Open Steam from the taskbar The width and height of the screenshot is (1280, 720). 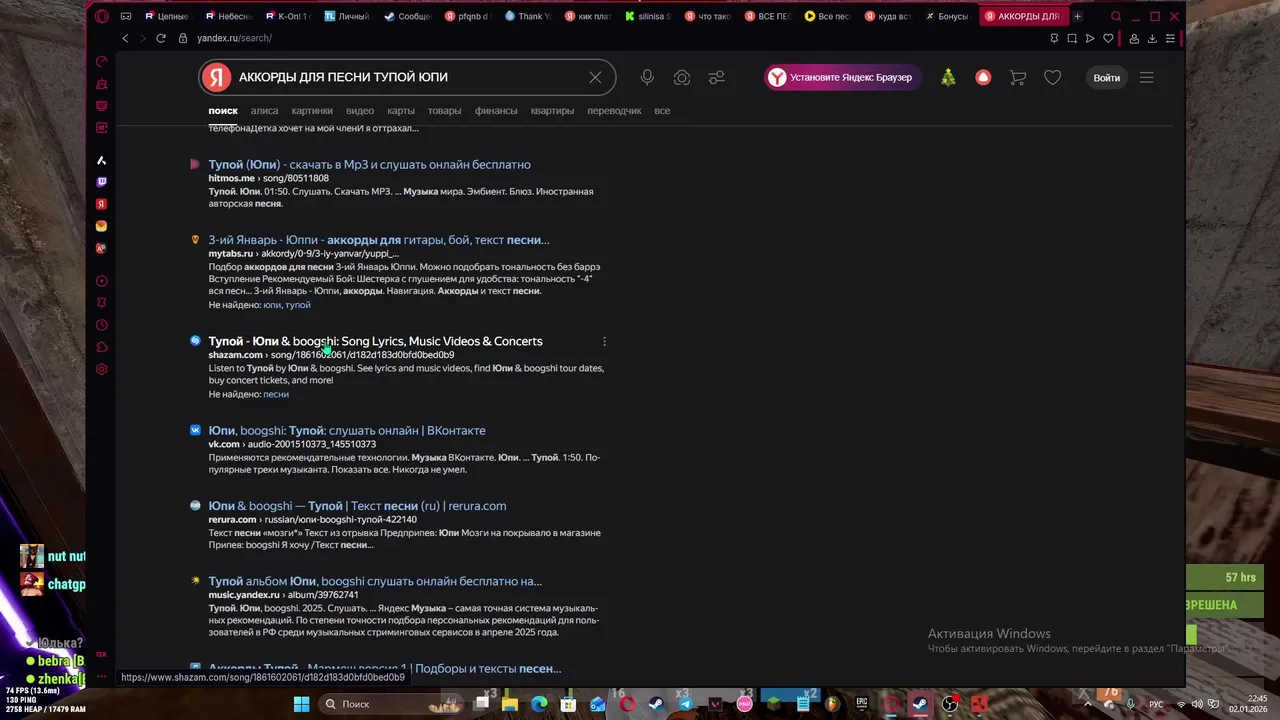[656, 704]
